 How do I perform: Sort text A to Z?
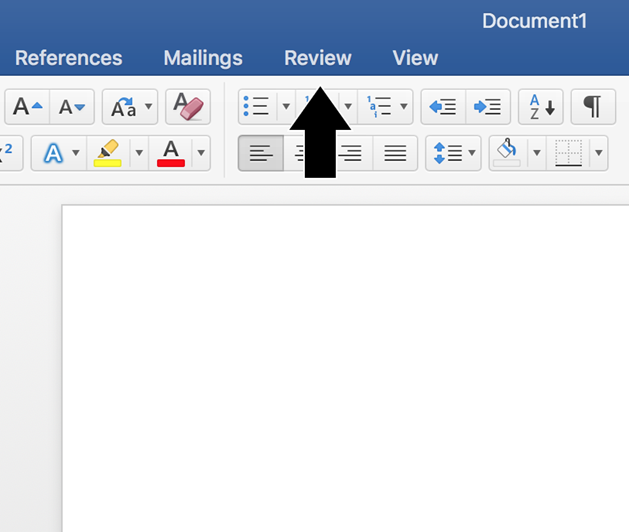coord(541,107)
